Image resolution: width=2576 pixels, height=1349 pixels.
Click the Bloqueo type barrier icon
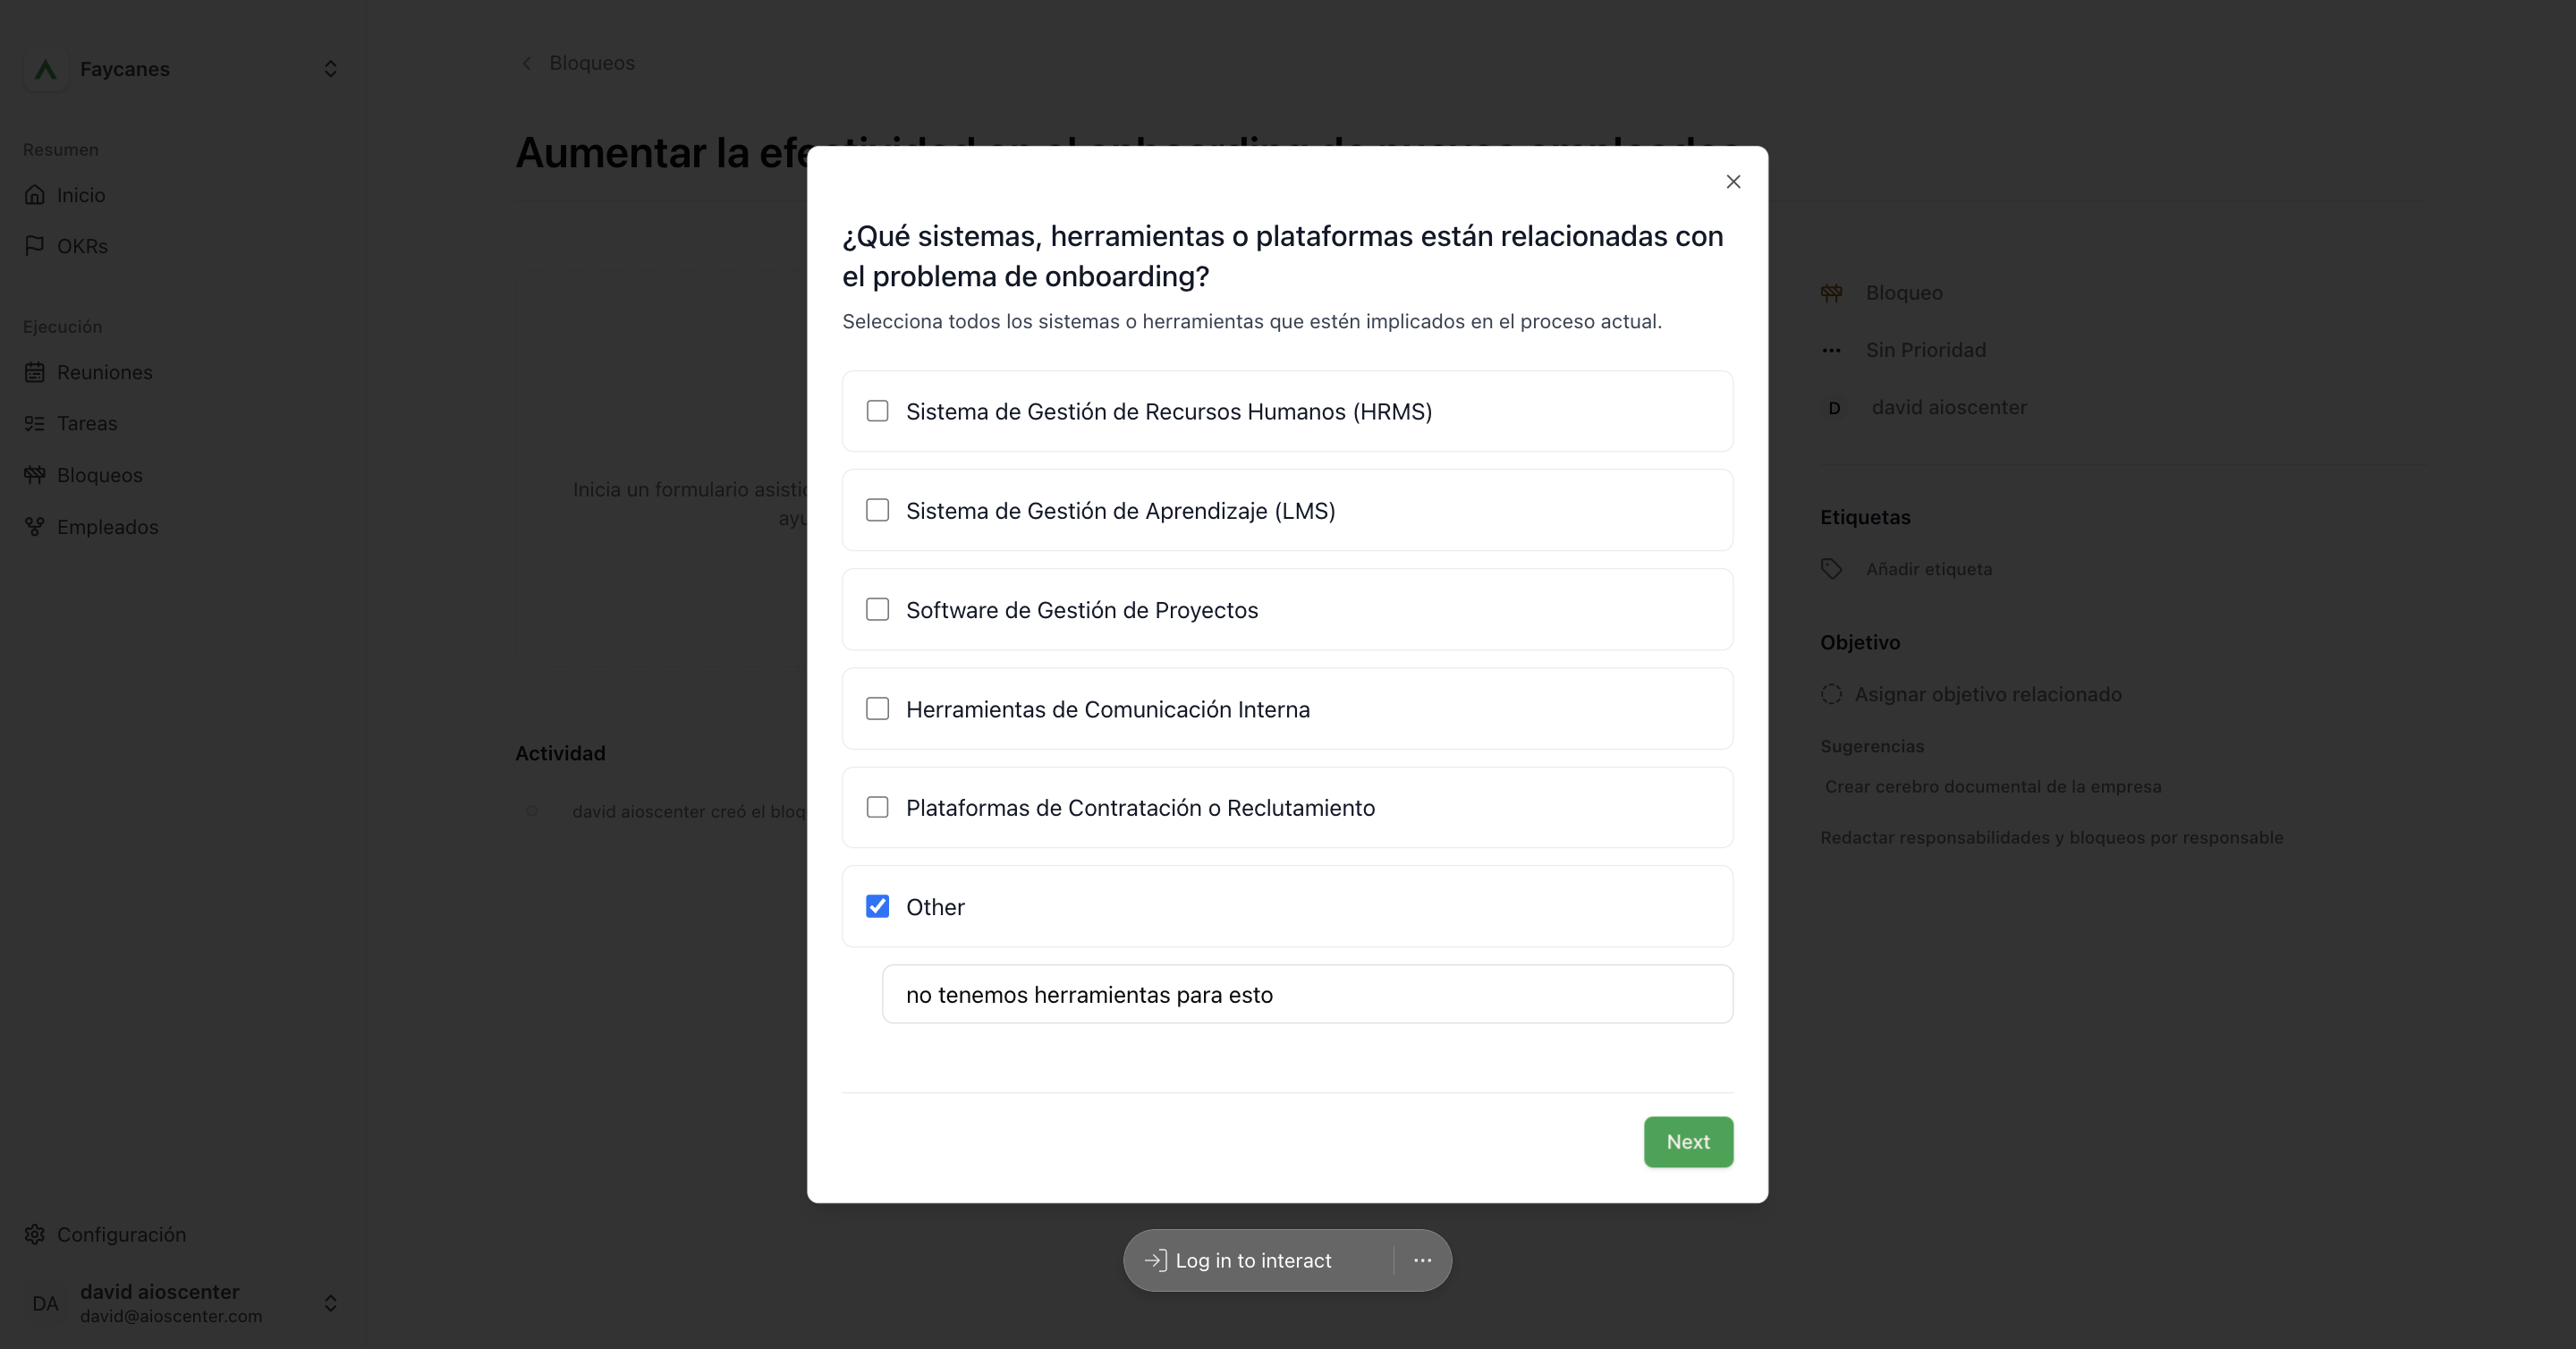coord(1831,293)
